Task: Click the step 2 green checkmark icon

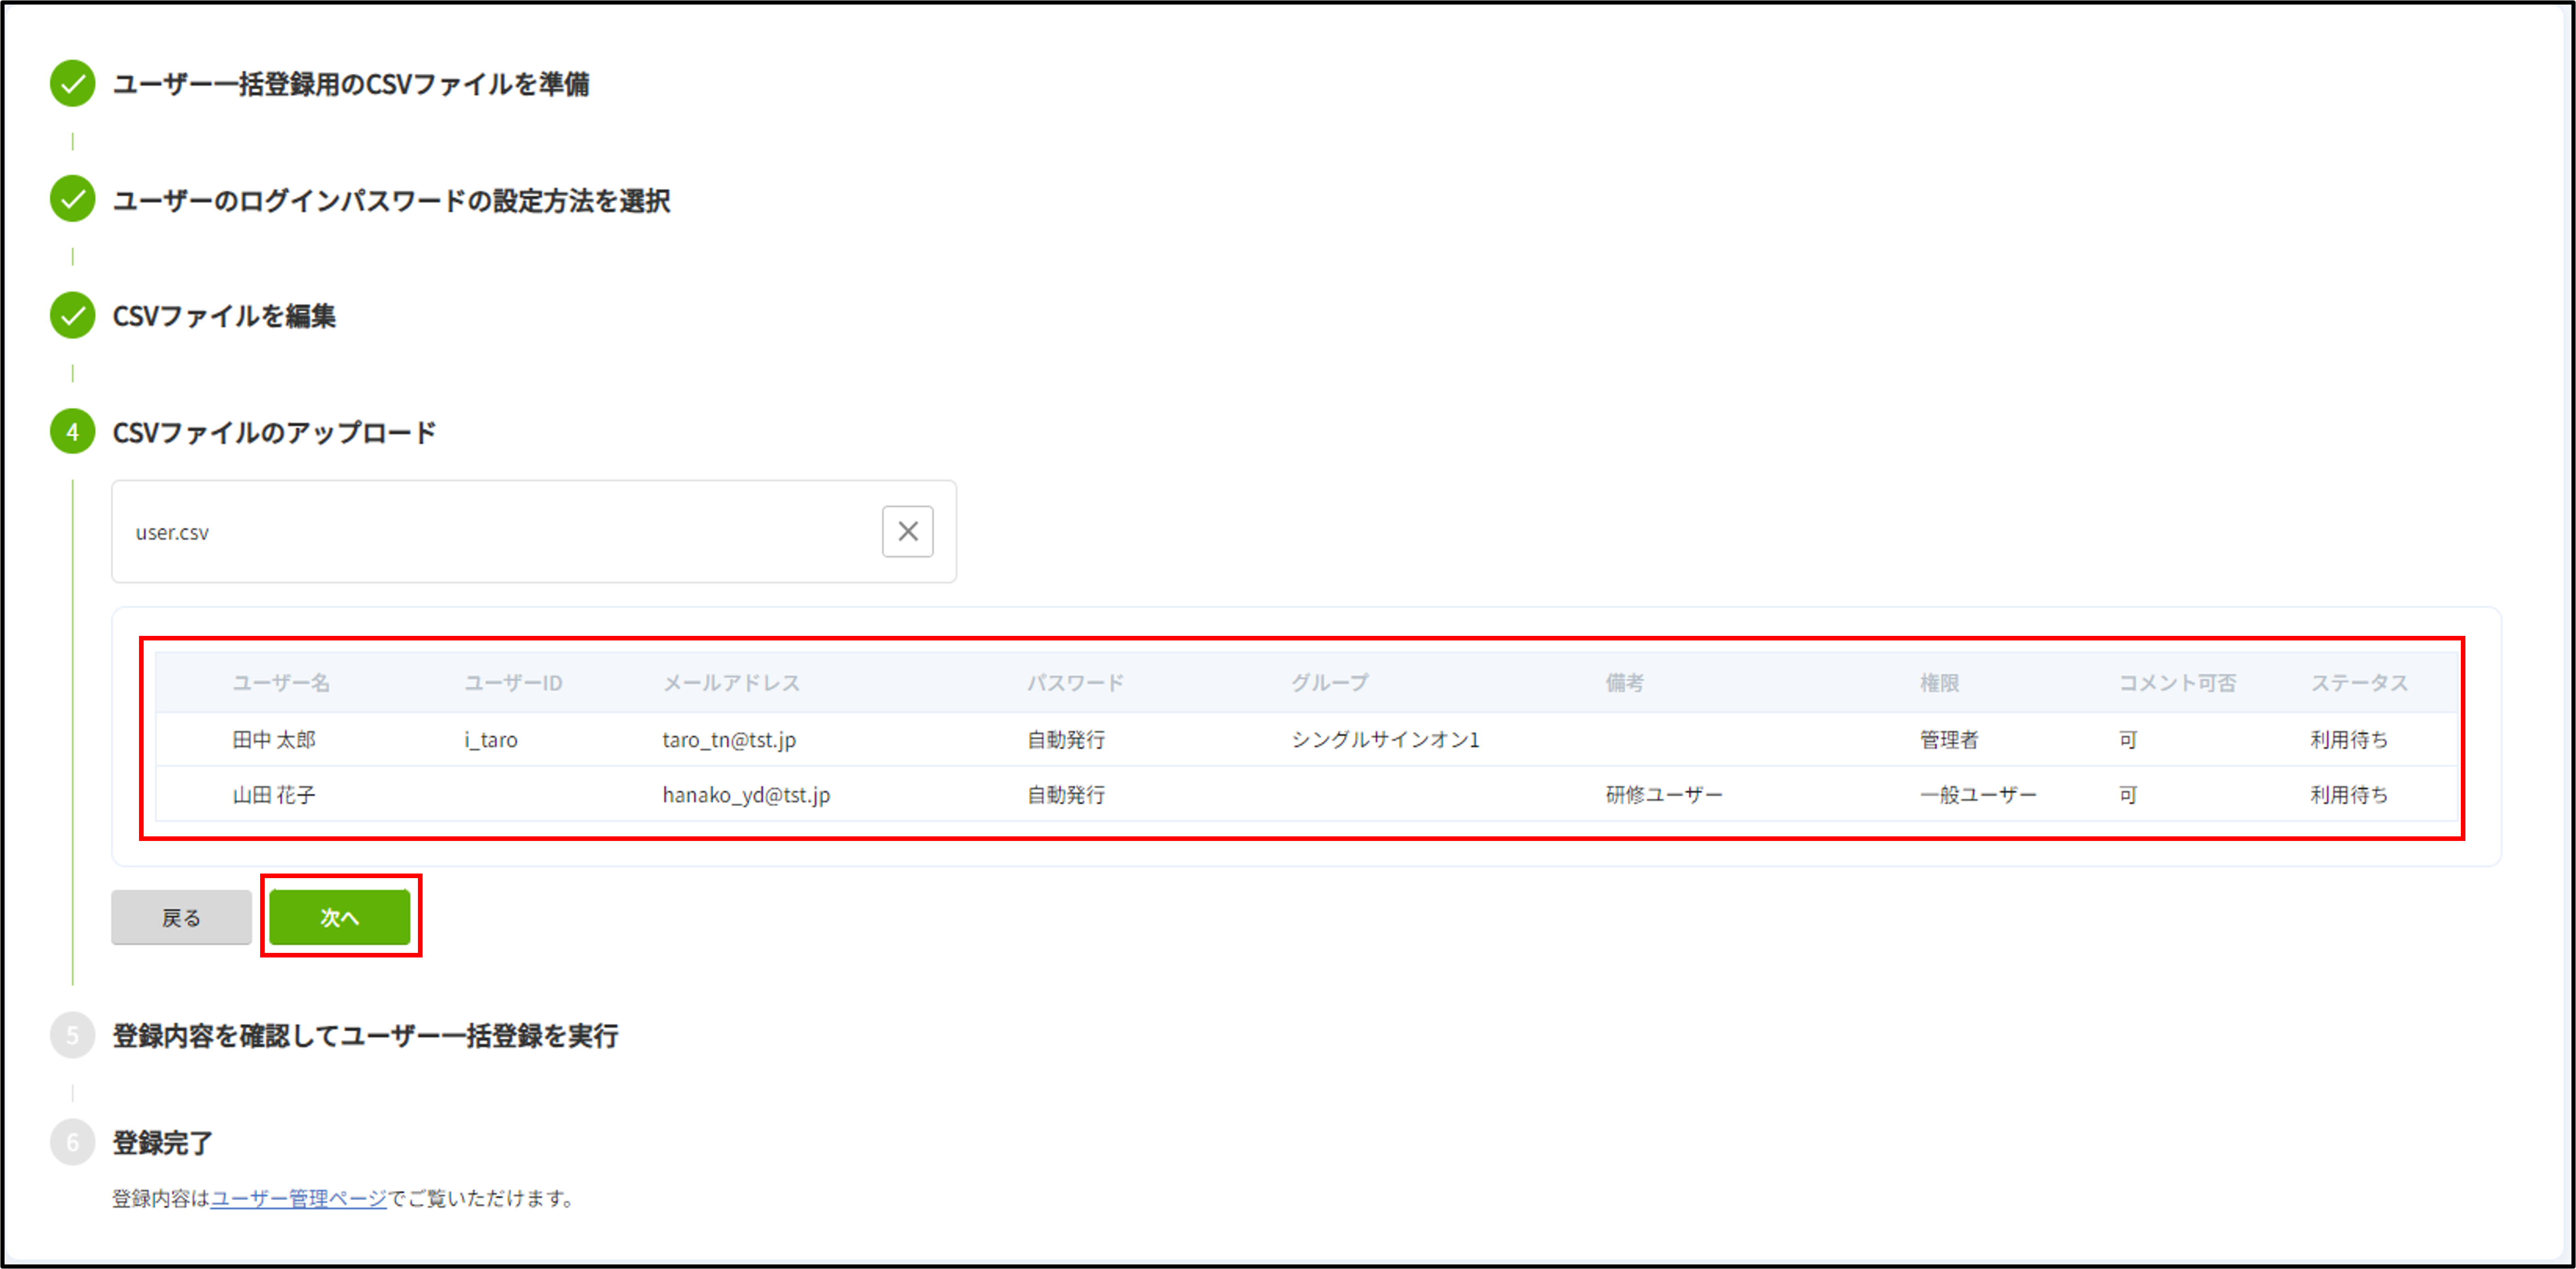Action: point(72,199)
